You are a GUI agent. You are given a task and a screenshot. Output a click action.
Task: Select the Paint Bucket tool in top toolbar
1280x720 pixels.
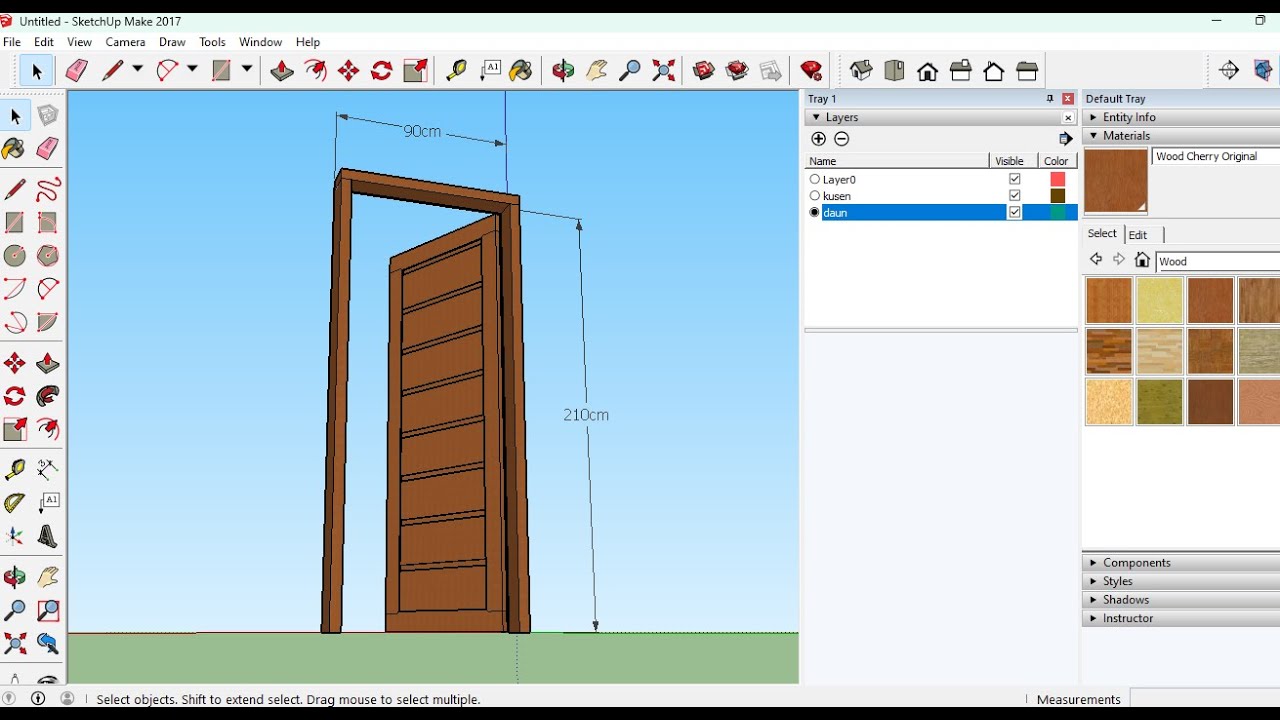[x=521, y=70]
